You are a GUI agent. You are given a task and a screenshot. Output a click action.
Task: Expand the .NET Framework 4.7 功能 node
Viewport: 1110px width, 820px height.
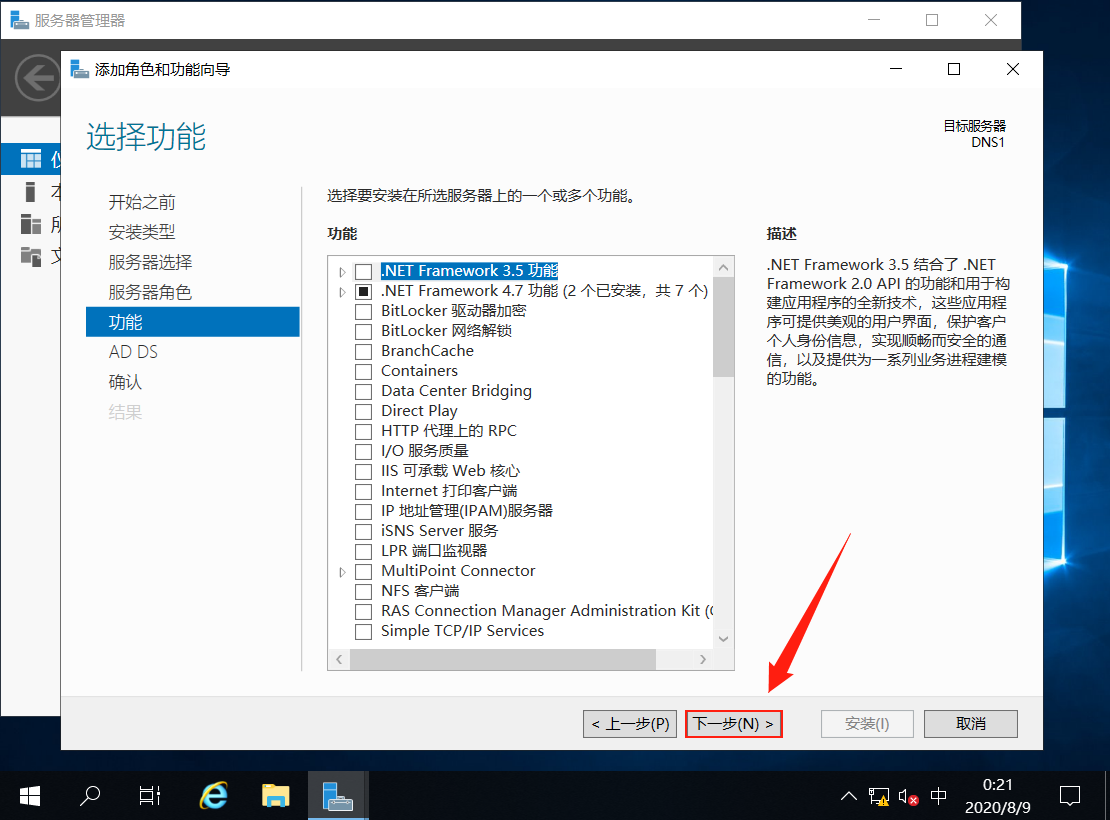tap(343, 292)
